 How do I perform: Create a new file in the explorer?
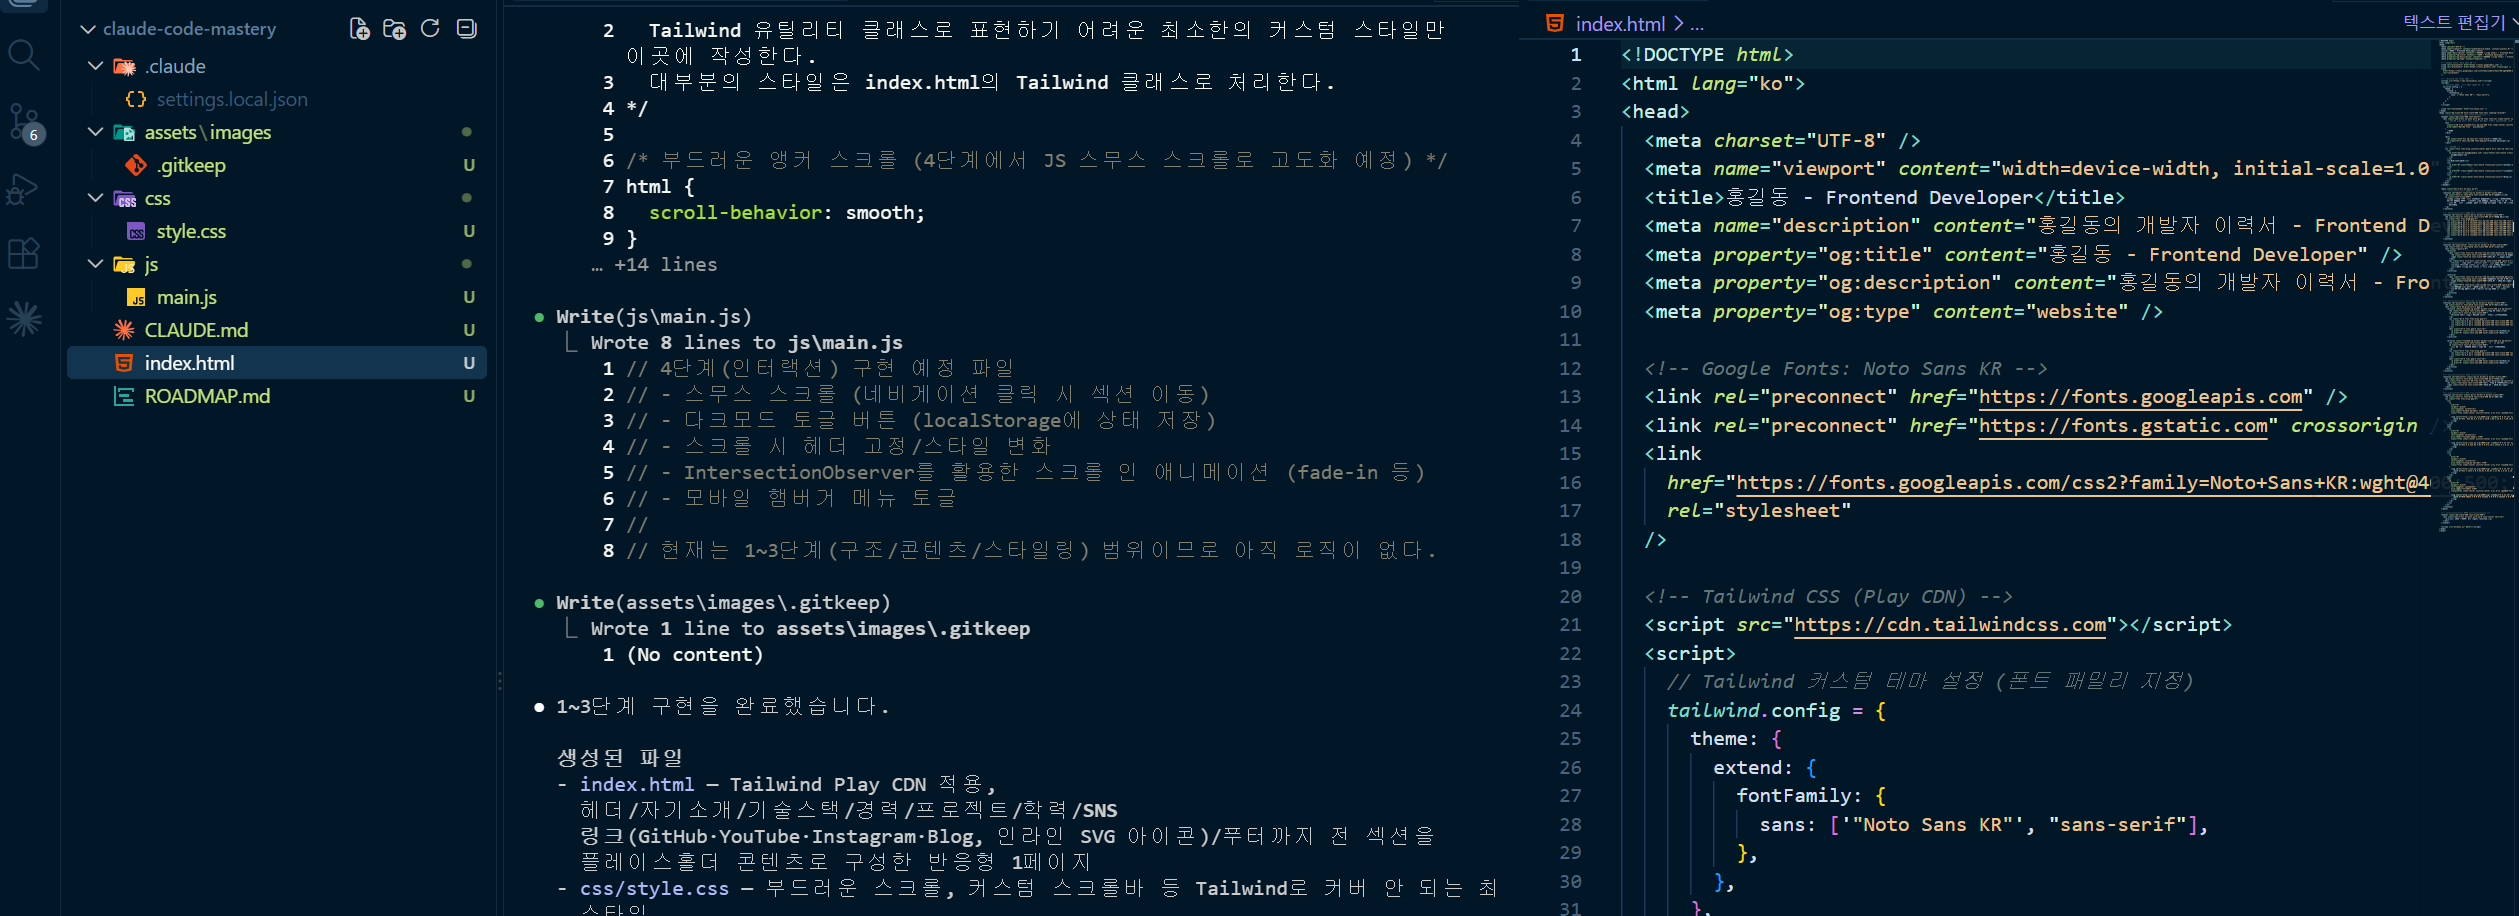pyautogui.click(x=359, y=29)
